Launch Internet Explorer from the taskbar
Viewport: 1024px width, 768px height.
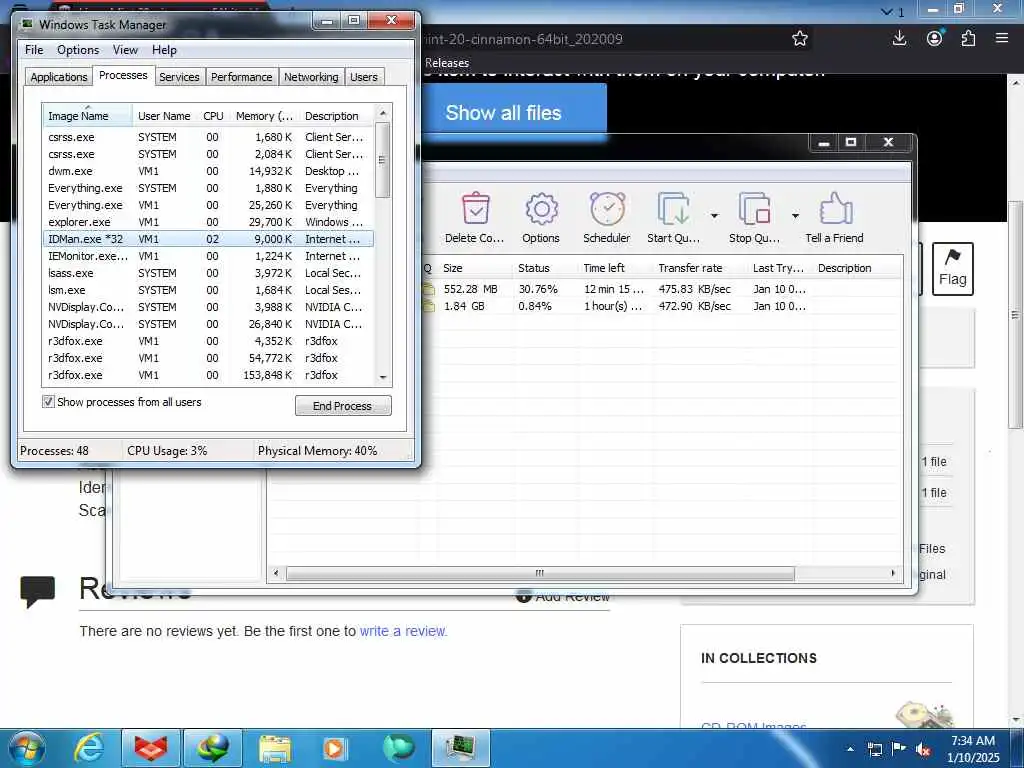pos(88,748)
